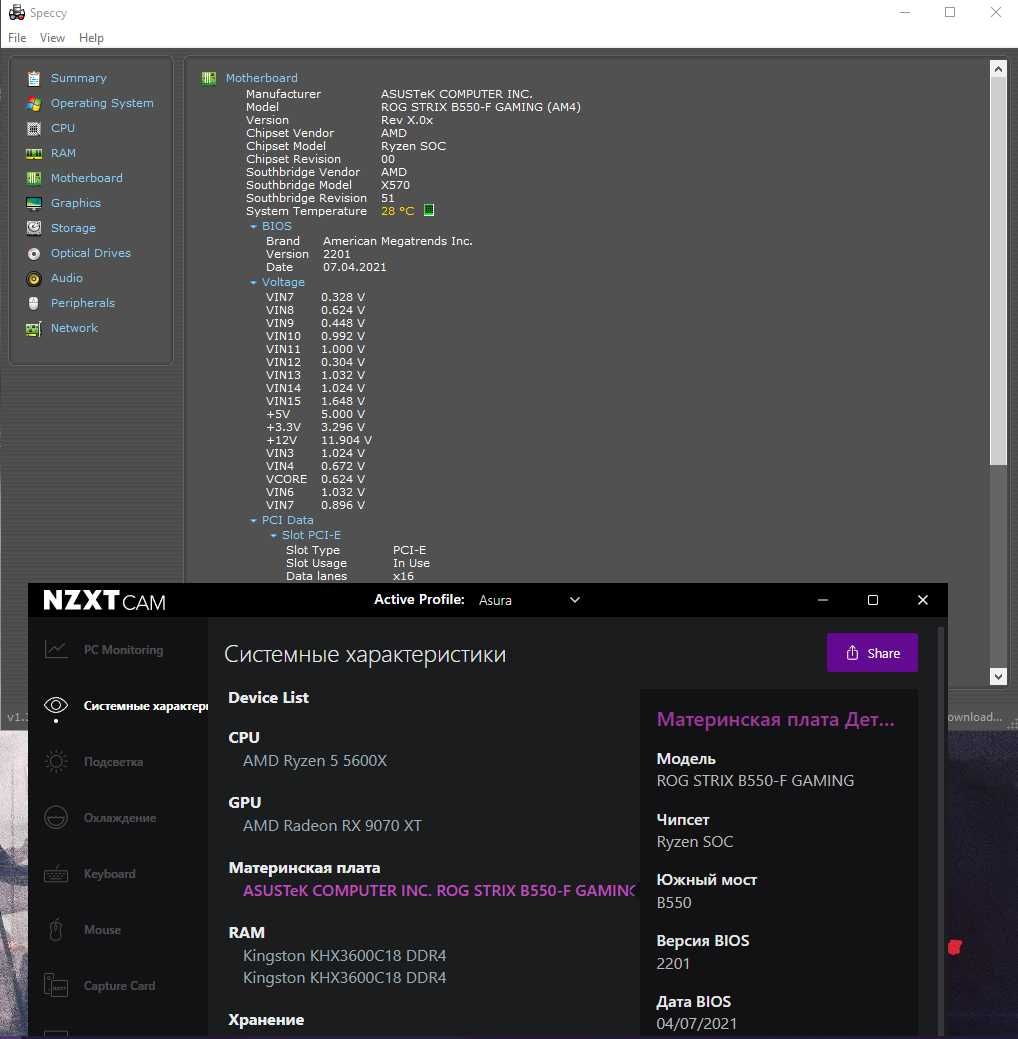Open the Active Profile dropdown showing Asura
The width and height of the screenshot is (1018, 1039).
(x=529, y=600)
